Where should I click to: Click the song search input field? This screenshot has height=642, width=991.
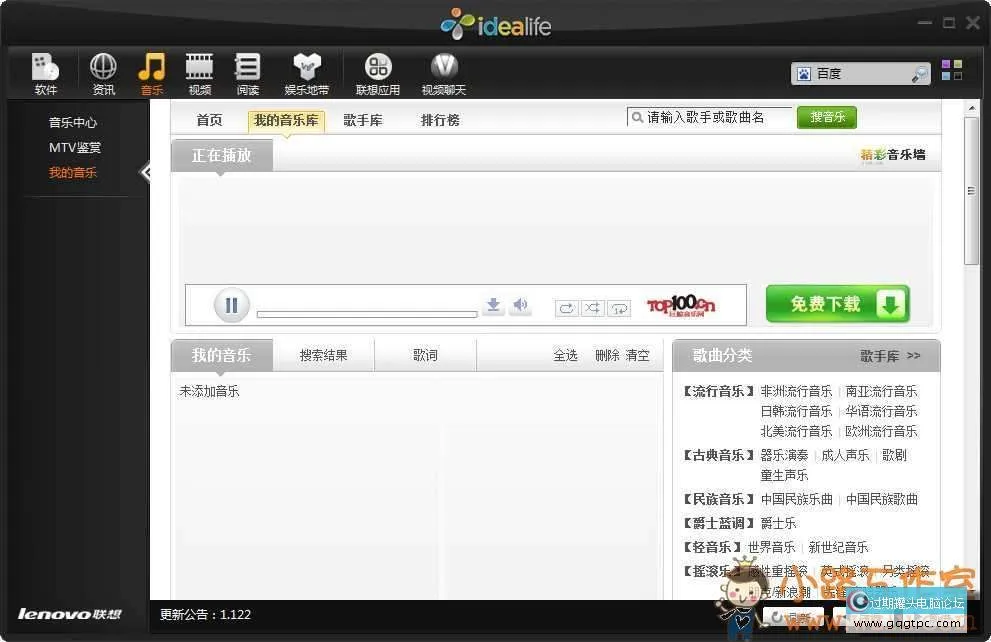tap(710, 117)
